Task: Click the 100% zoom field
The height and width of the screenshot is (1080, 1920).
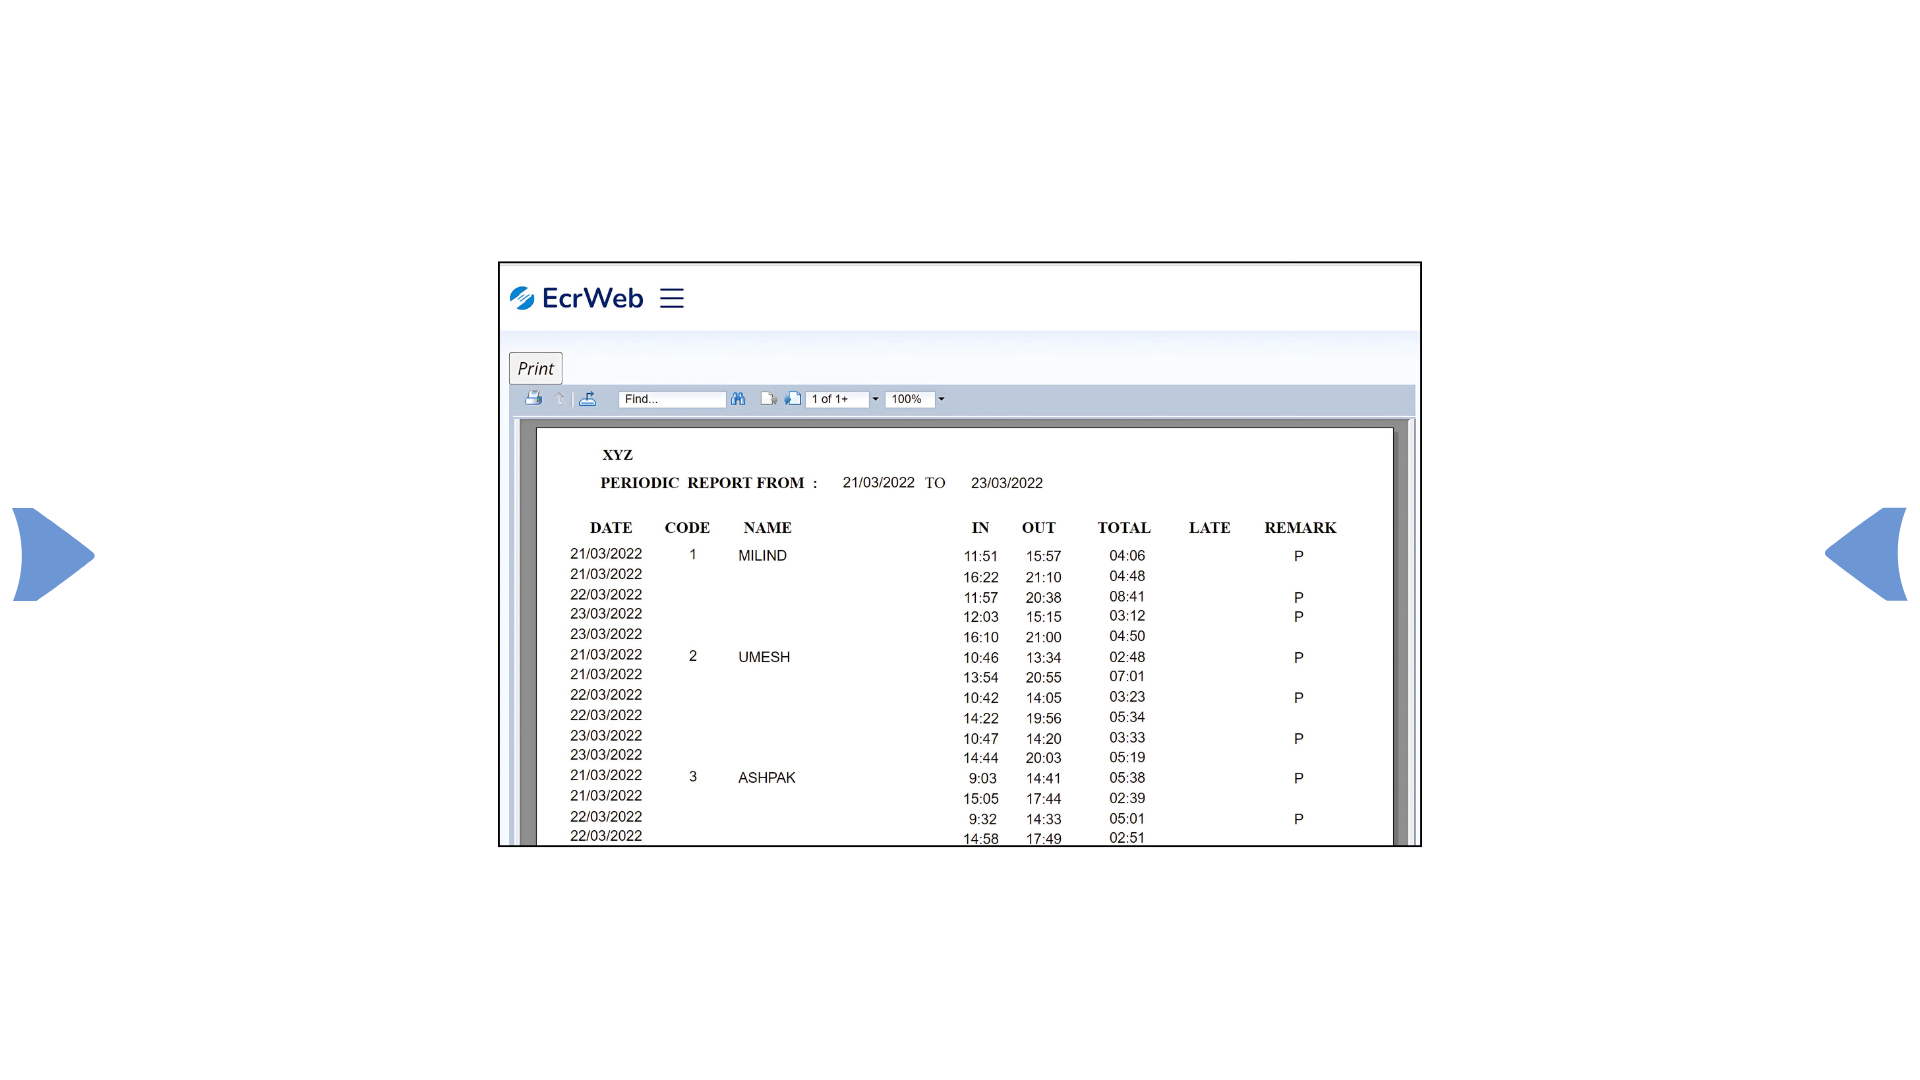Action: [x=910, y=399]
